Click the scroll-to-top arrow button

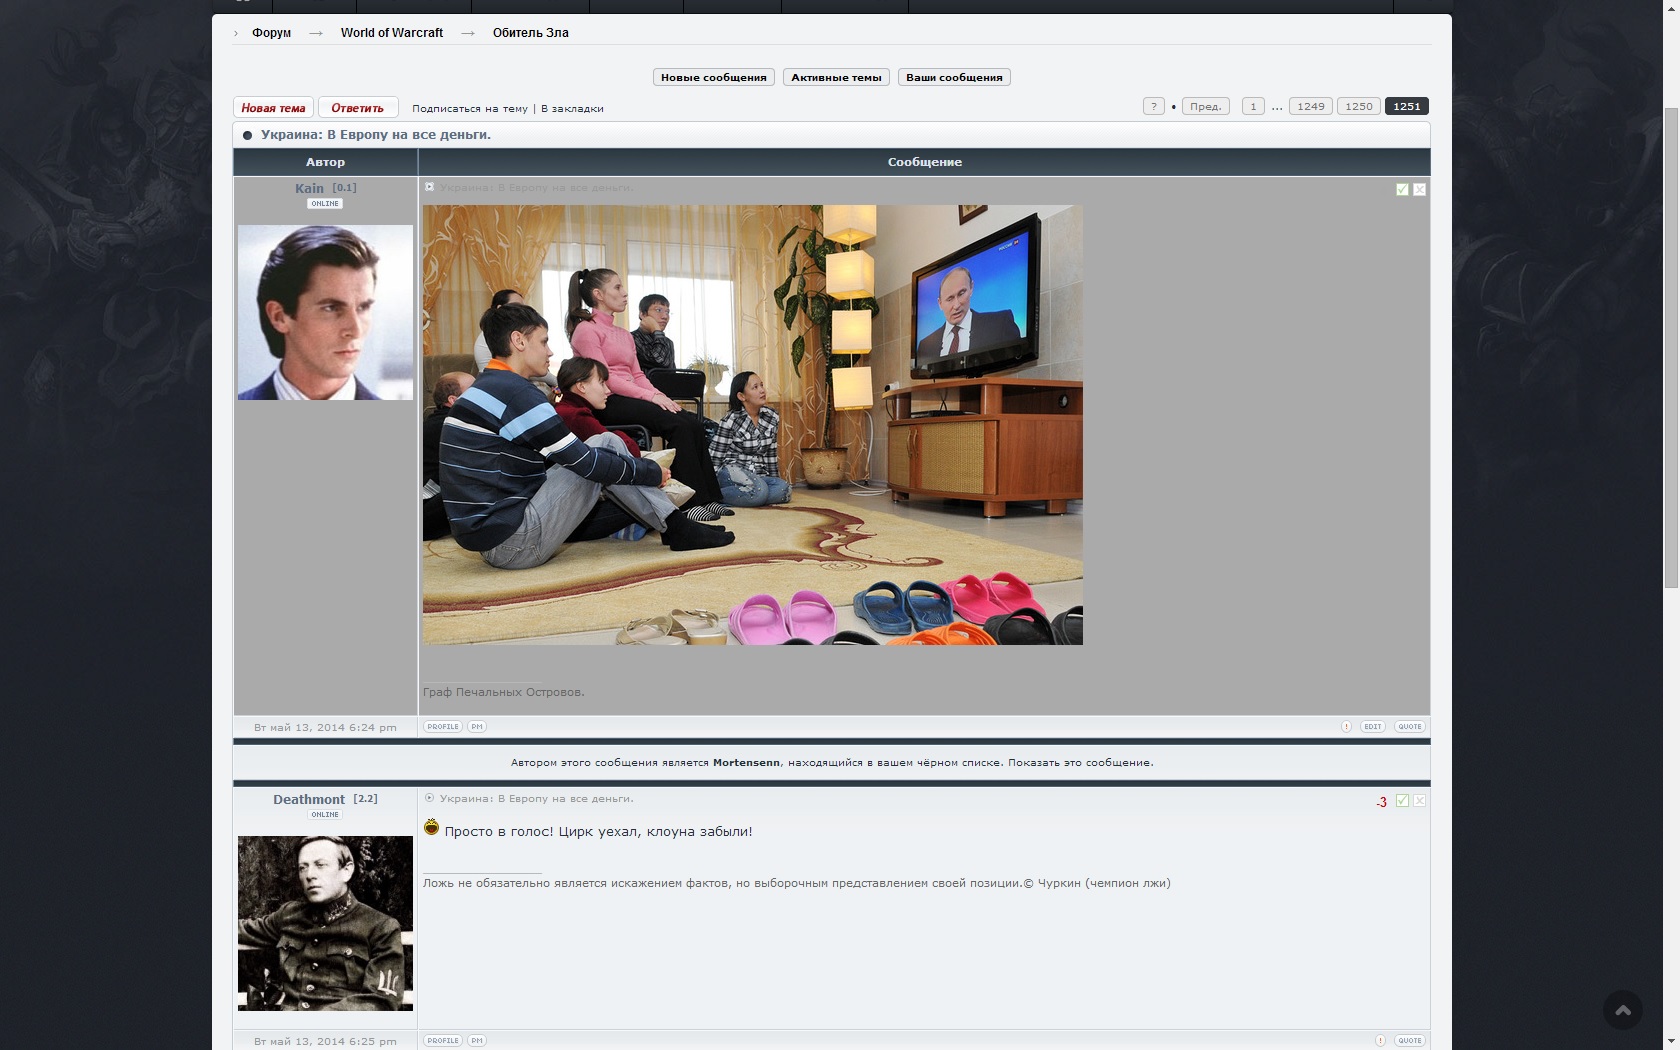[x=1622, y=1010]
